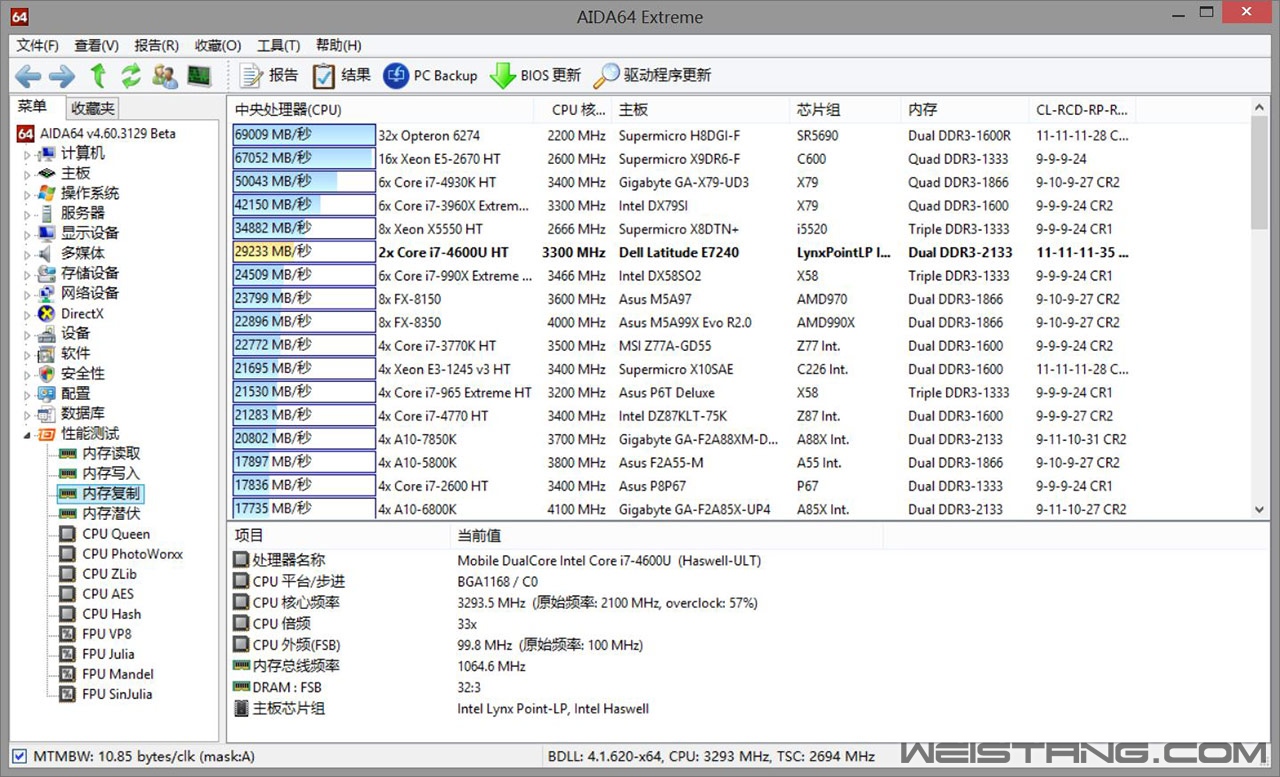Screen dimensions: 1280x777
Task: Select the DirectX icon in tree
Action: coord(46,313)
